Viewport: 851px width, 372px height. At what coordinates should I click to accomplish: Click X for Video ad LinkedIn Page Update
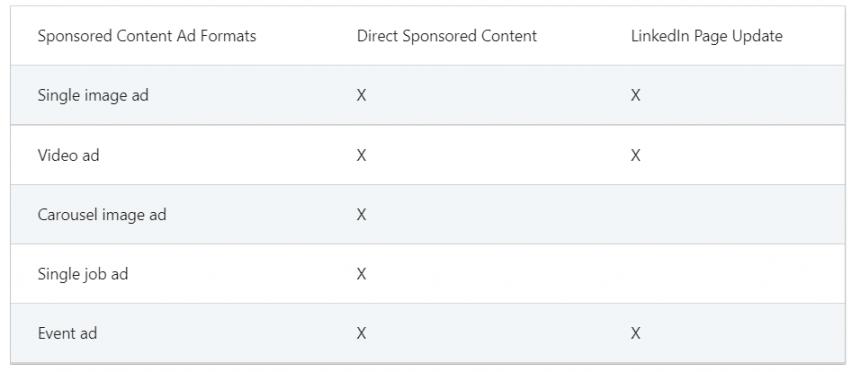tap(636, 155)
